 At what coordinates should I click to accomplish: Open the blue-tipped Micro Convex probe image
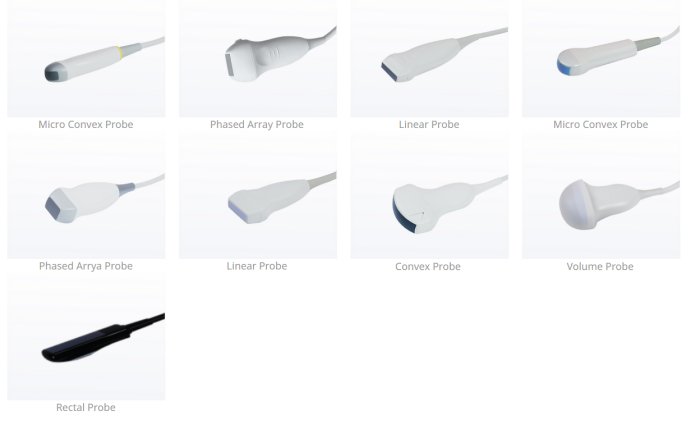coord(601,58)
